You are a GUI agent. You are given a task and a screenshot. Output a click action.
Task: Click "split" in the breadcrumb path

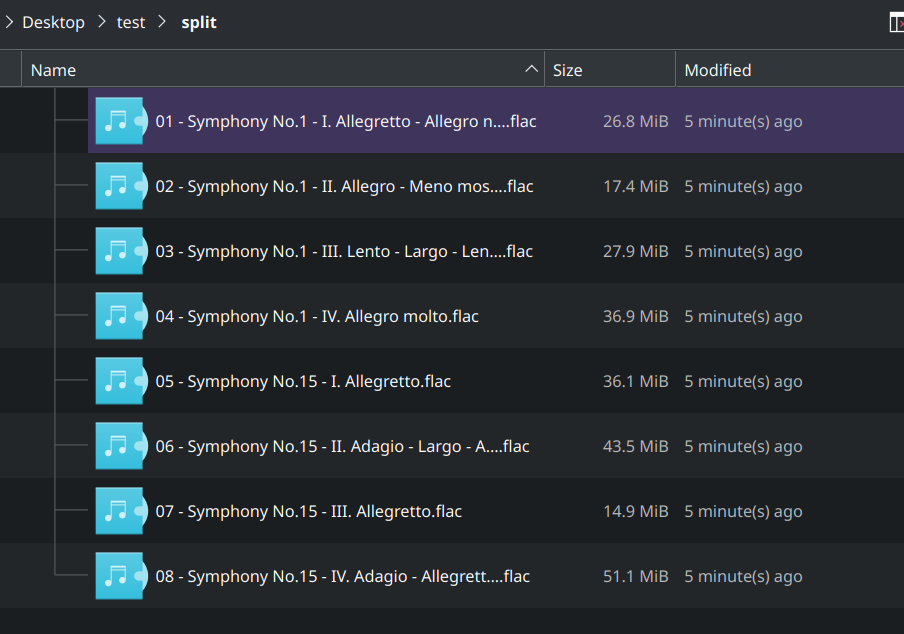198,22
